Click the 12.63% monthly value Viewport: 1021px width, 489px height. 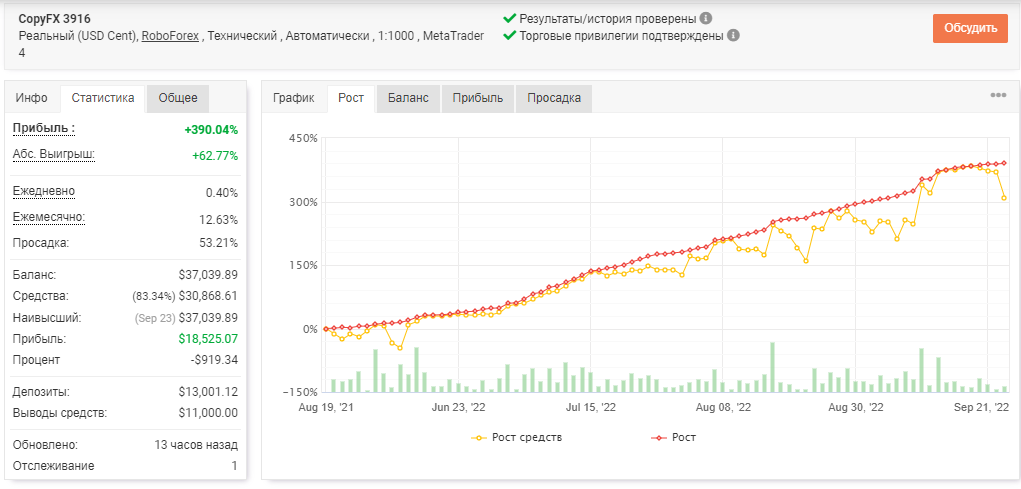[x=219, y=219]
